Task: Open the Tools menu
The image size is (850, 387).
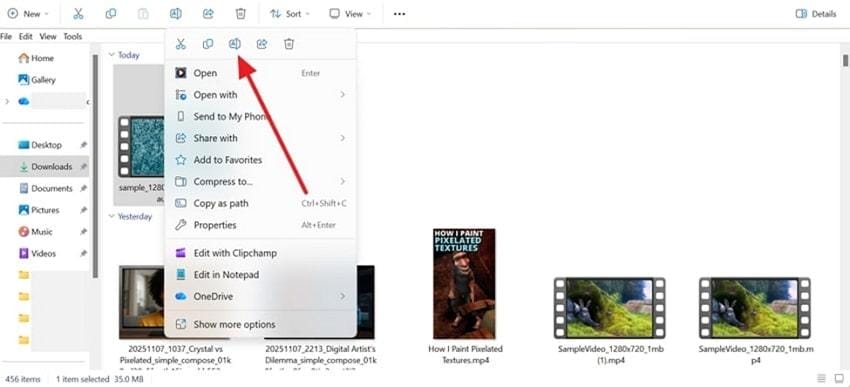Action: [x=73, y=36]
